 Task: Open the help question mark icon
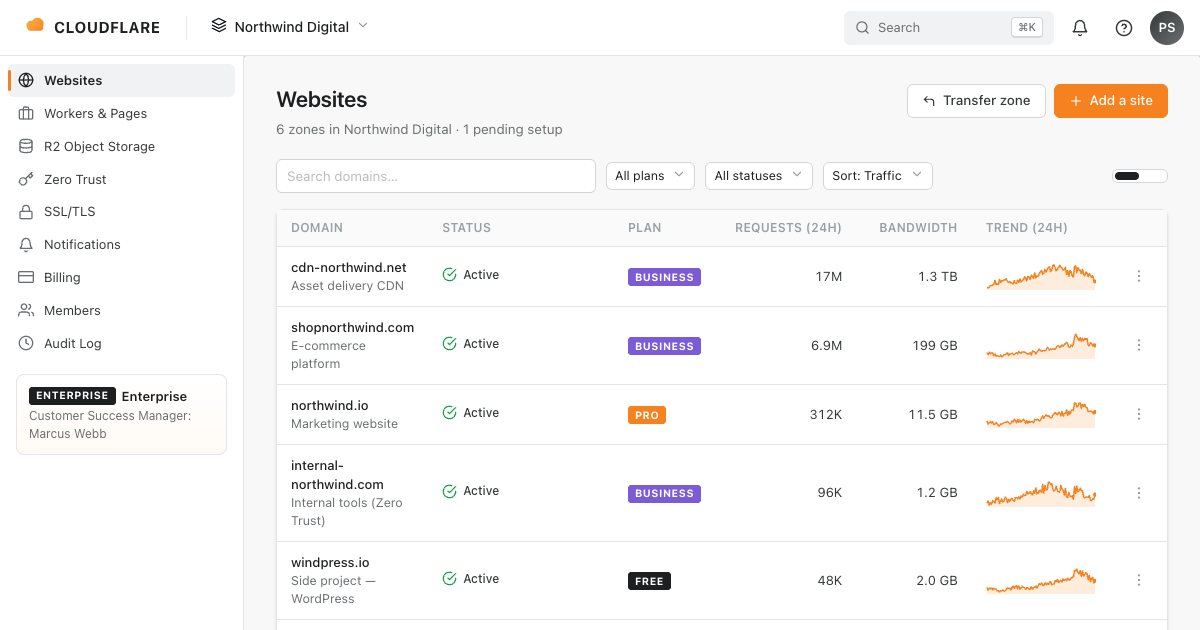click(x=1124, y=28)
